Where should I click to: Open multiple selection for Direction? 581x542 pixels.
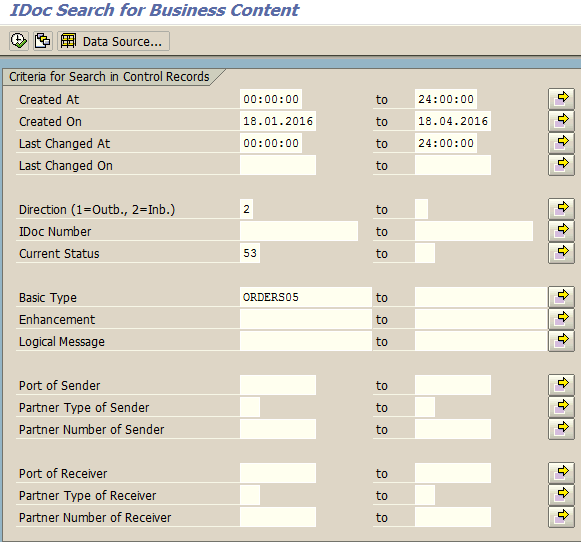561,209
